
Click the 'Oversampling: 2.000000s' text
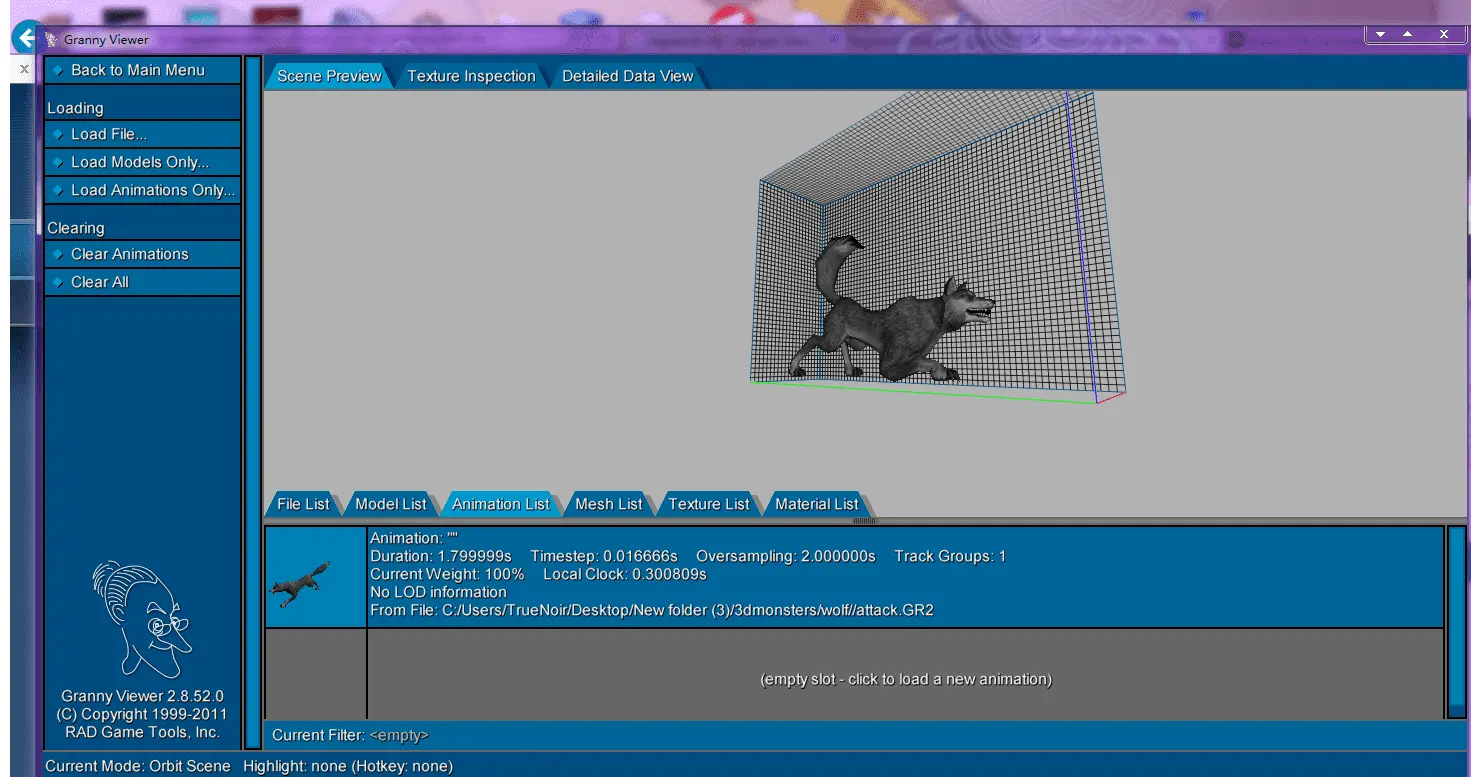[786, 556]
